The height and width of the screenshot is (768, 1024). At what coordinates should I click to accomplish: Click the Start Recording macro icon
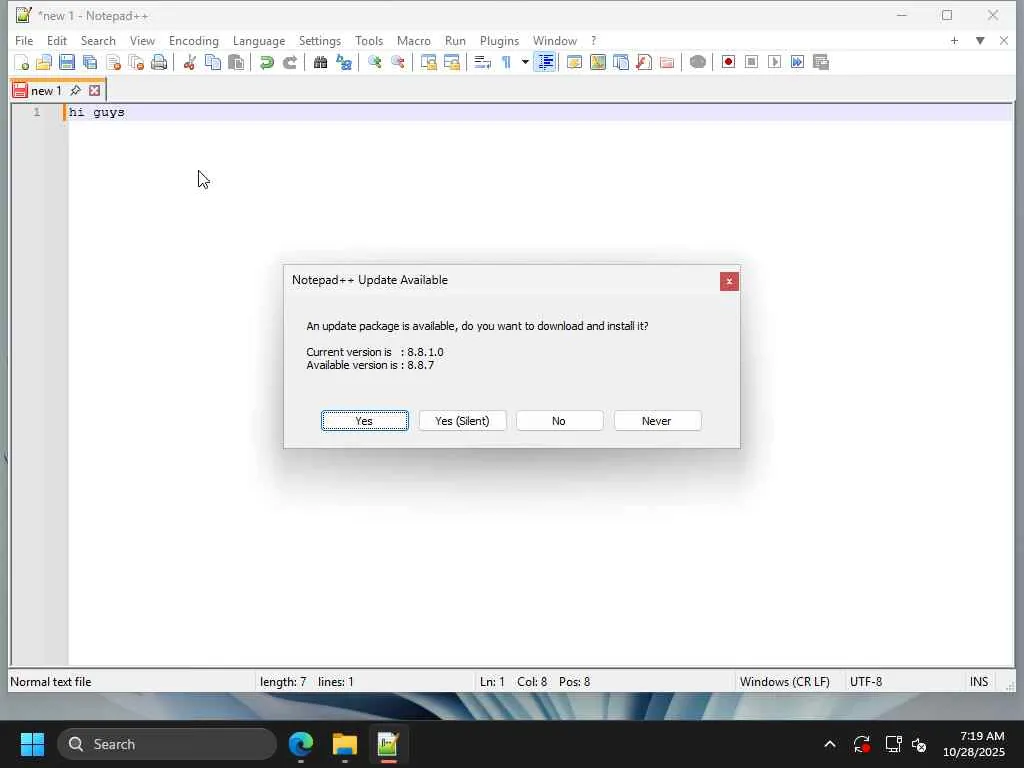click(x=728, y=62)
